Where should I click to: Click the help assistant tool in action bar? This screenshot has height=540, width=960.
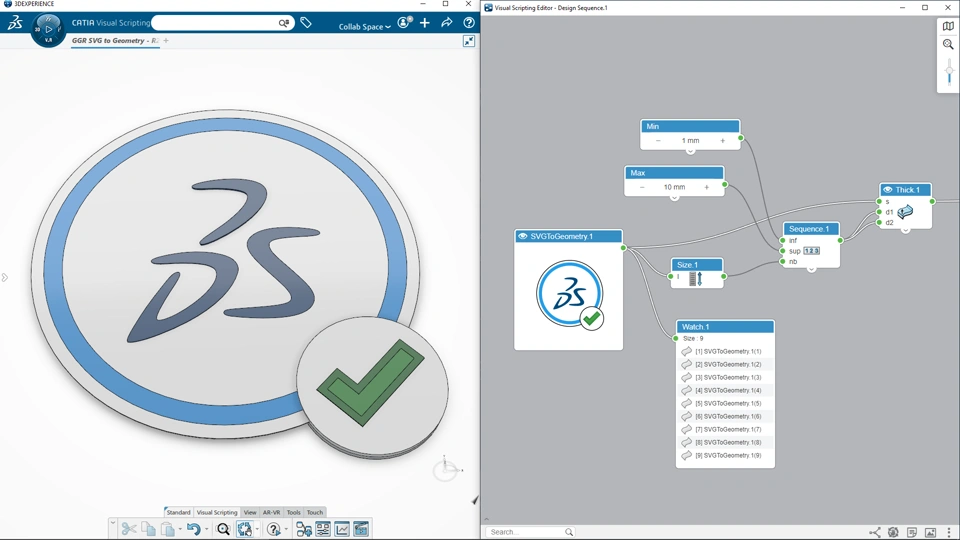(274, 529)
